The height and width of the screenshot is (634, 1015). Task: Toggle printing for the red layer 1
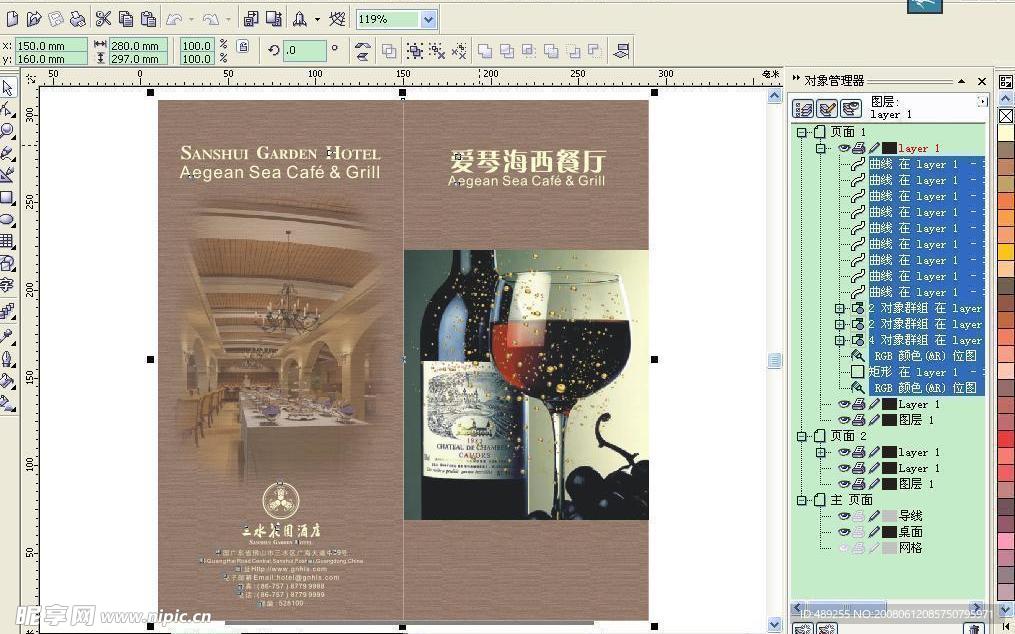point(858,148)
